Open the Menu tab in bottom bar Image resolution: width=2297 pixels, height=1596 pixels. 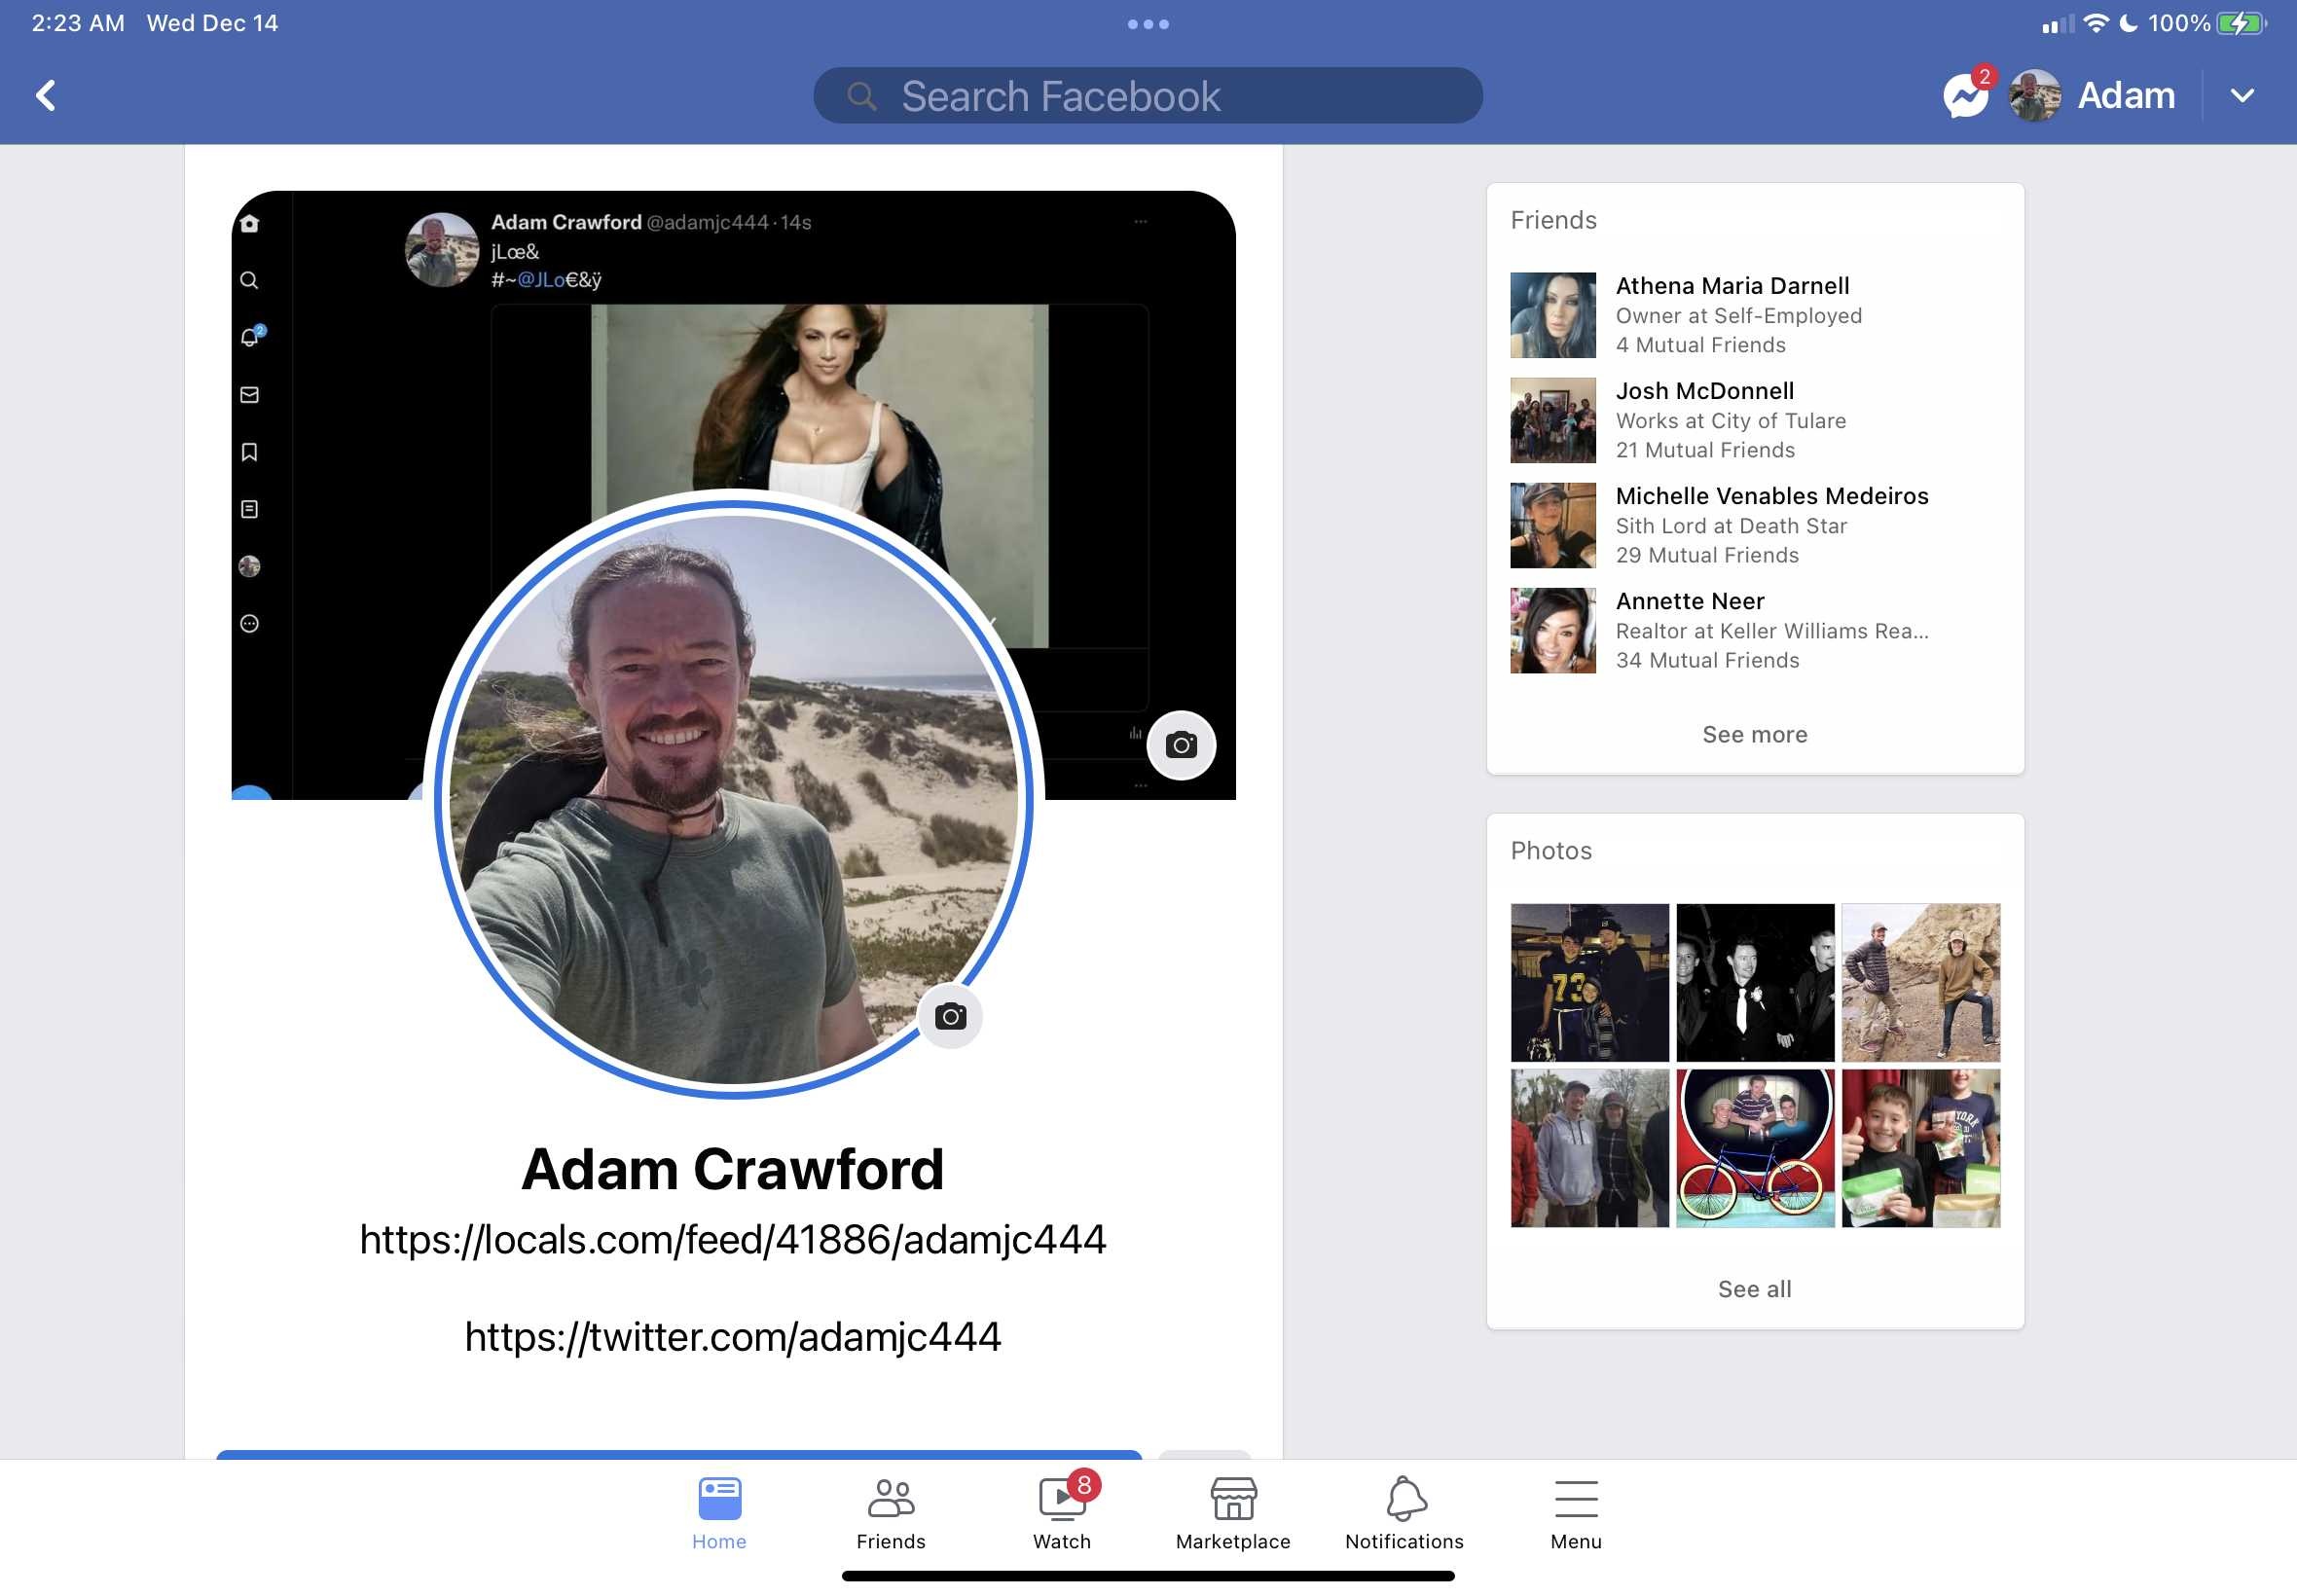(1576, 1512)
